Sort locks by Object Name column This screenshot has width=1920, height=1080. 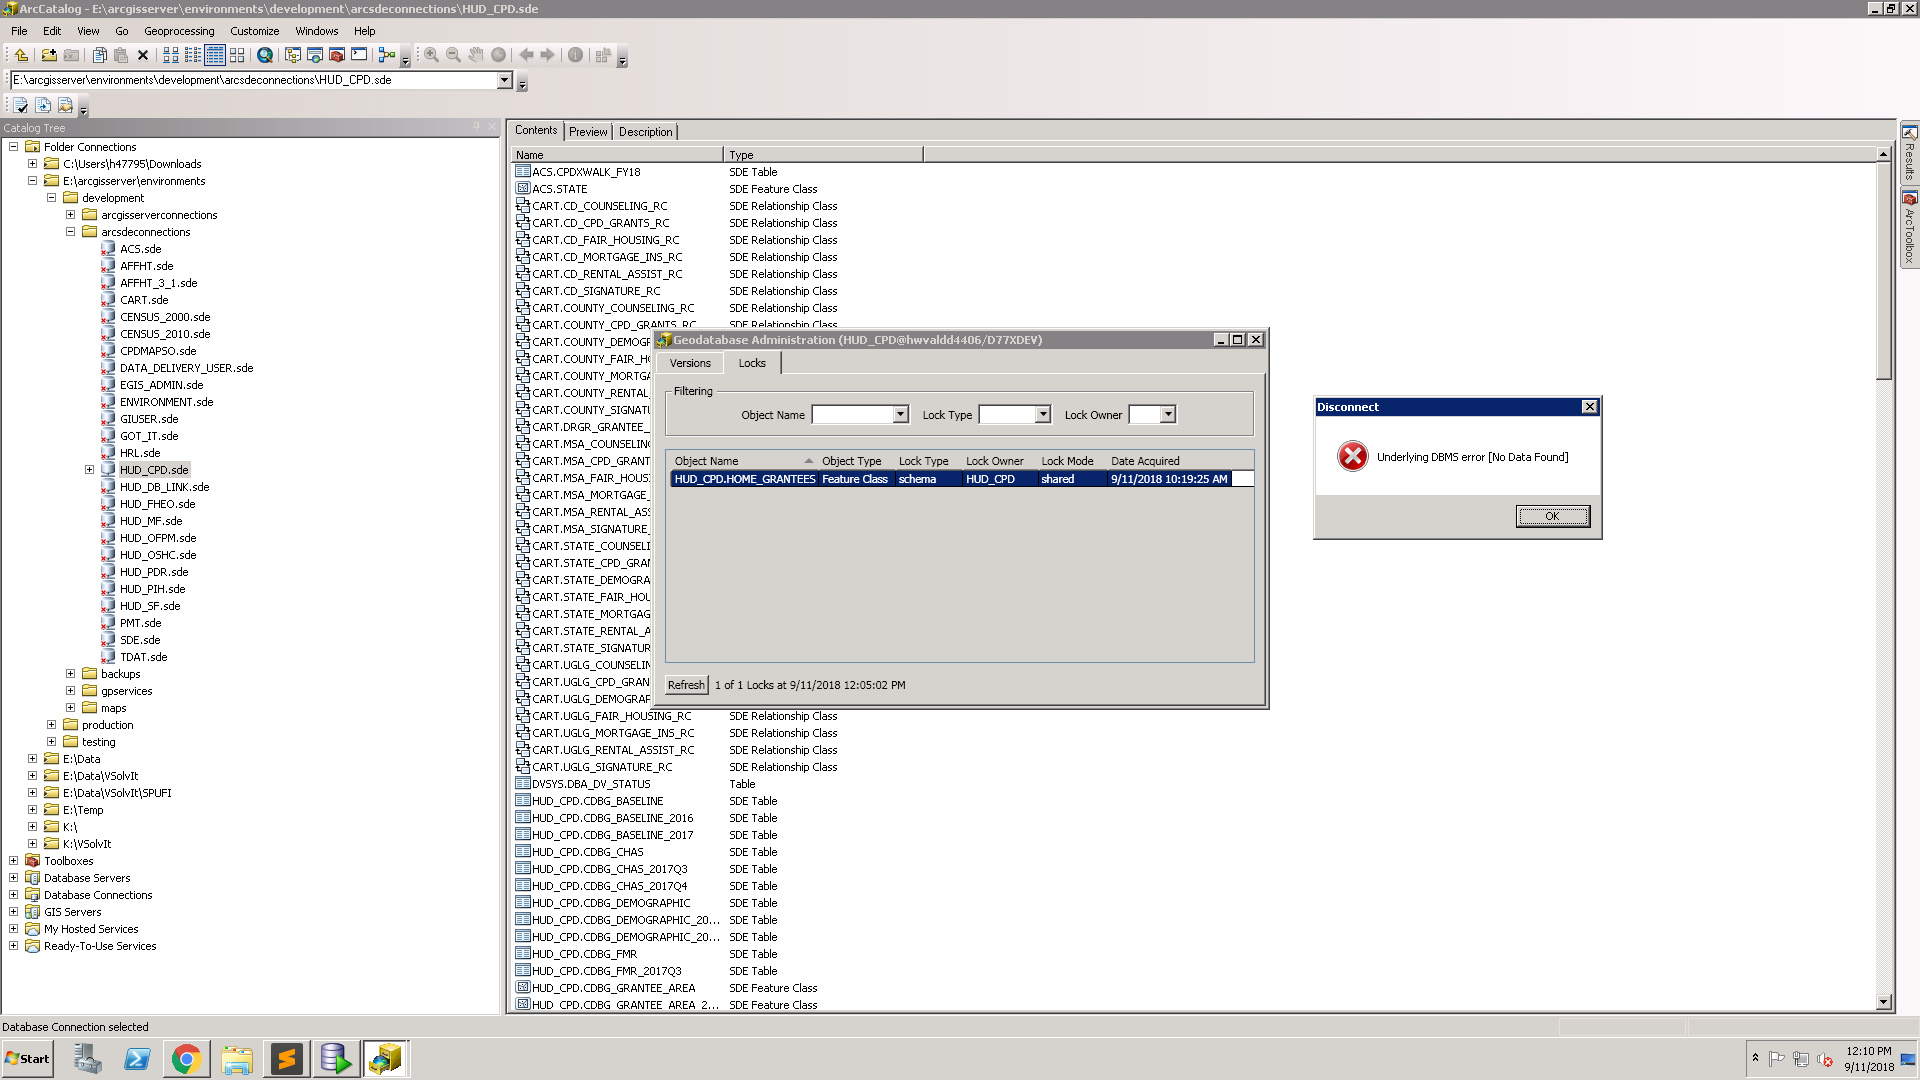[x=743, y=461]
